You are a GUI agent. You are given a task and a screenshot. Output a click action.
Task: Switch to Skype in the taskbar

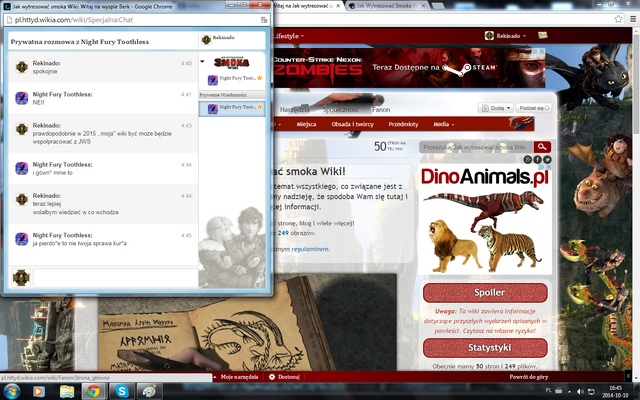tap(122, 391)
